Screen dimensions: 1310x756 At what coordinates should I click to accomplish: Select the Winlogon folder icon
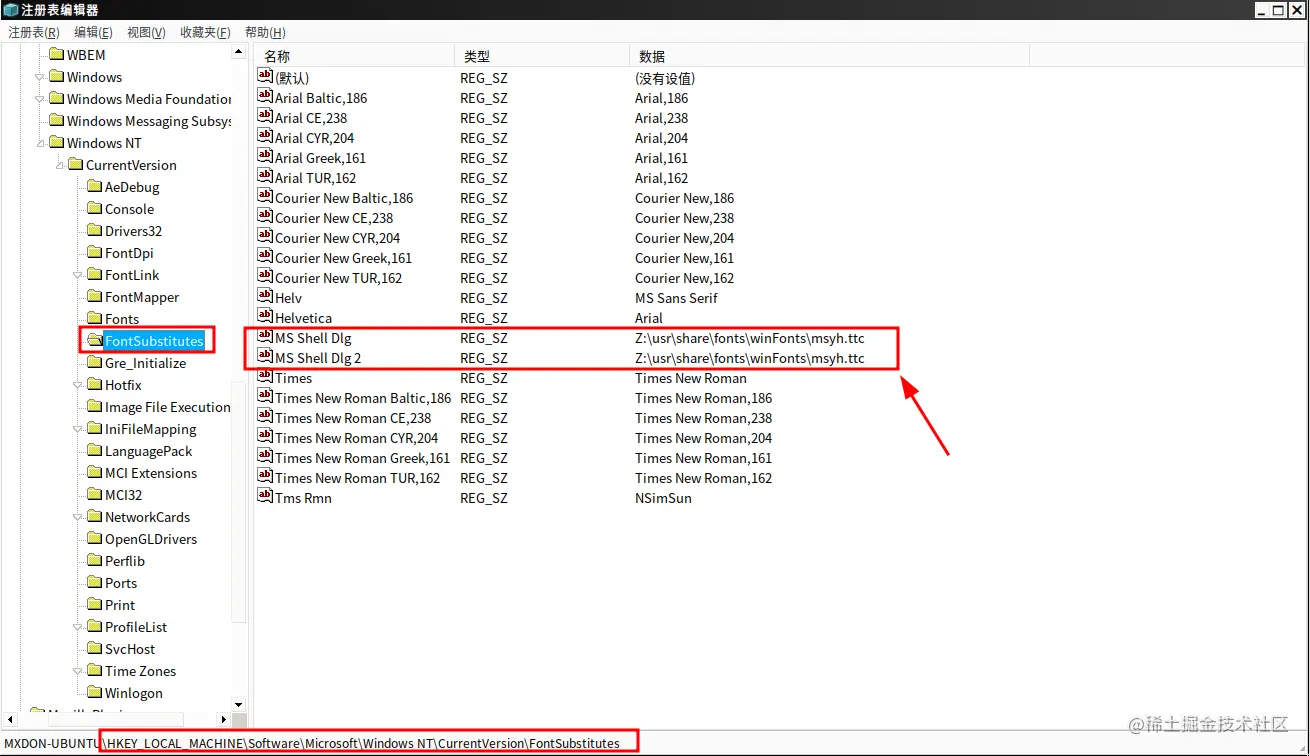[x=95, y=693]
